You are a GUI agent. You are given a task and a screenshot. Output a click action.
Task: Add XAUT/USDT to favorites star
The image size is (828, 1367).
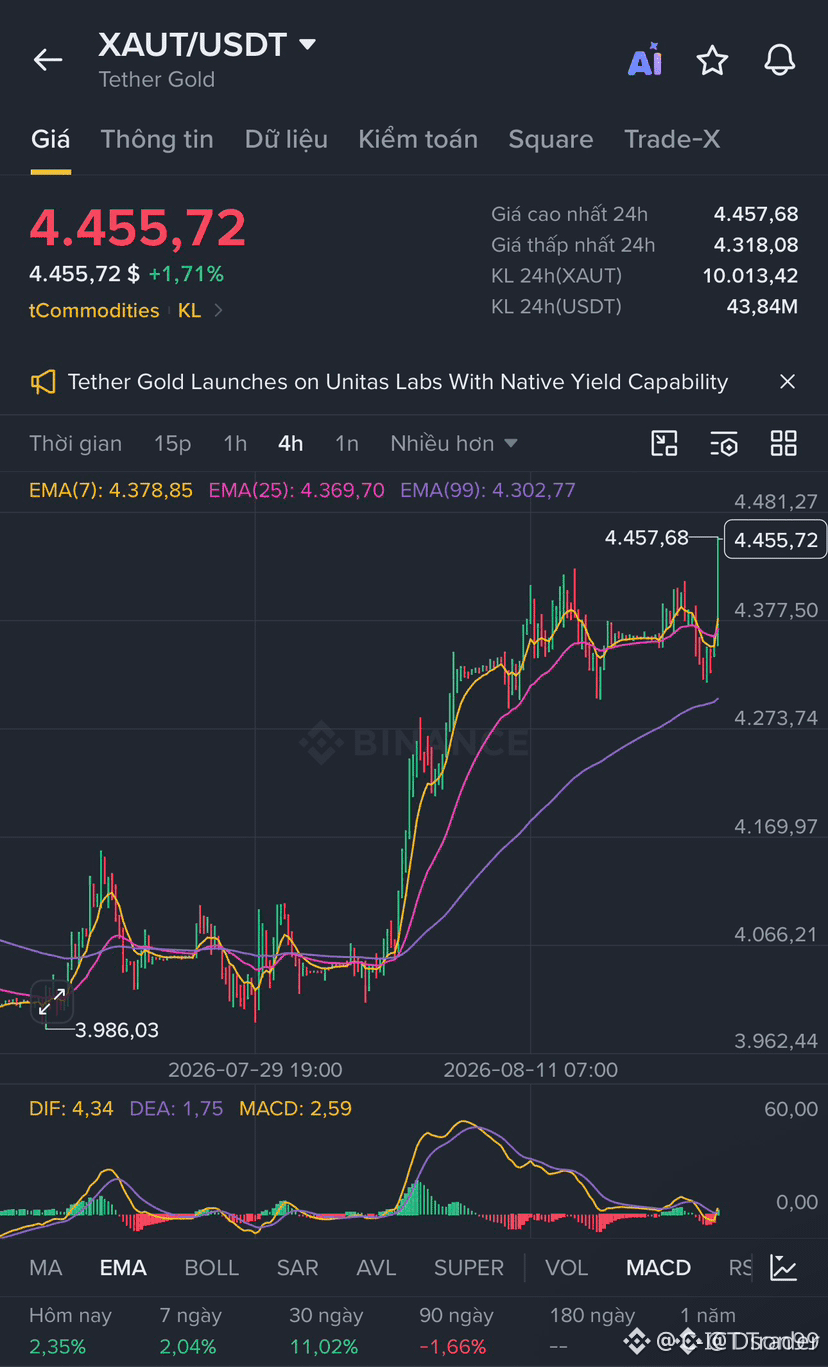click(x=712, y=60)
